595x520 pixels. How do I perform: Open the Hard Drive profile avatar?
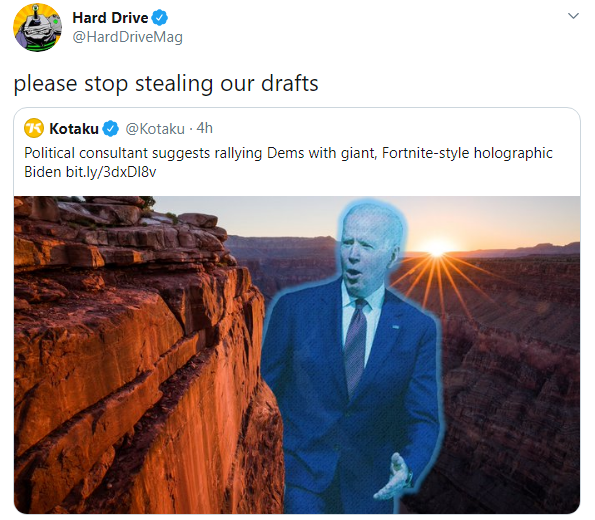(x=37, y=27)
